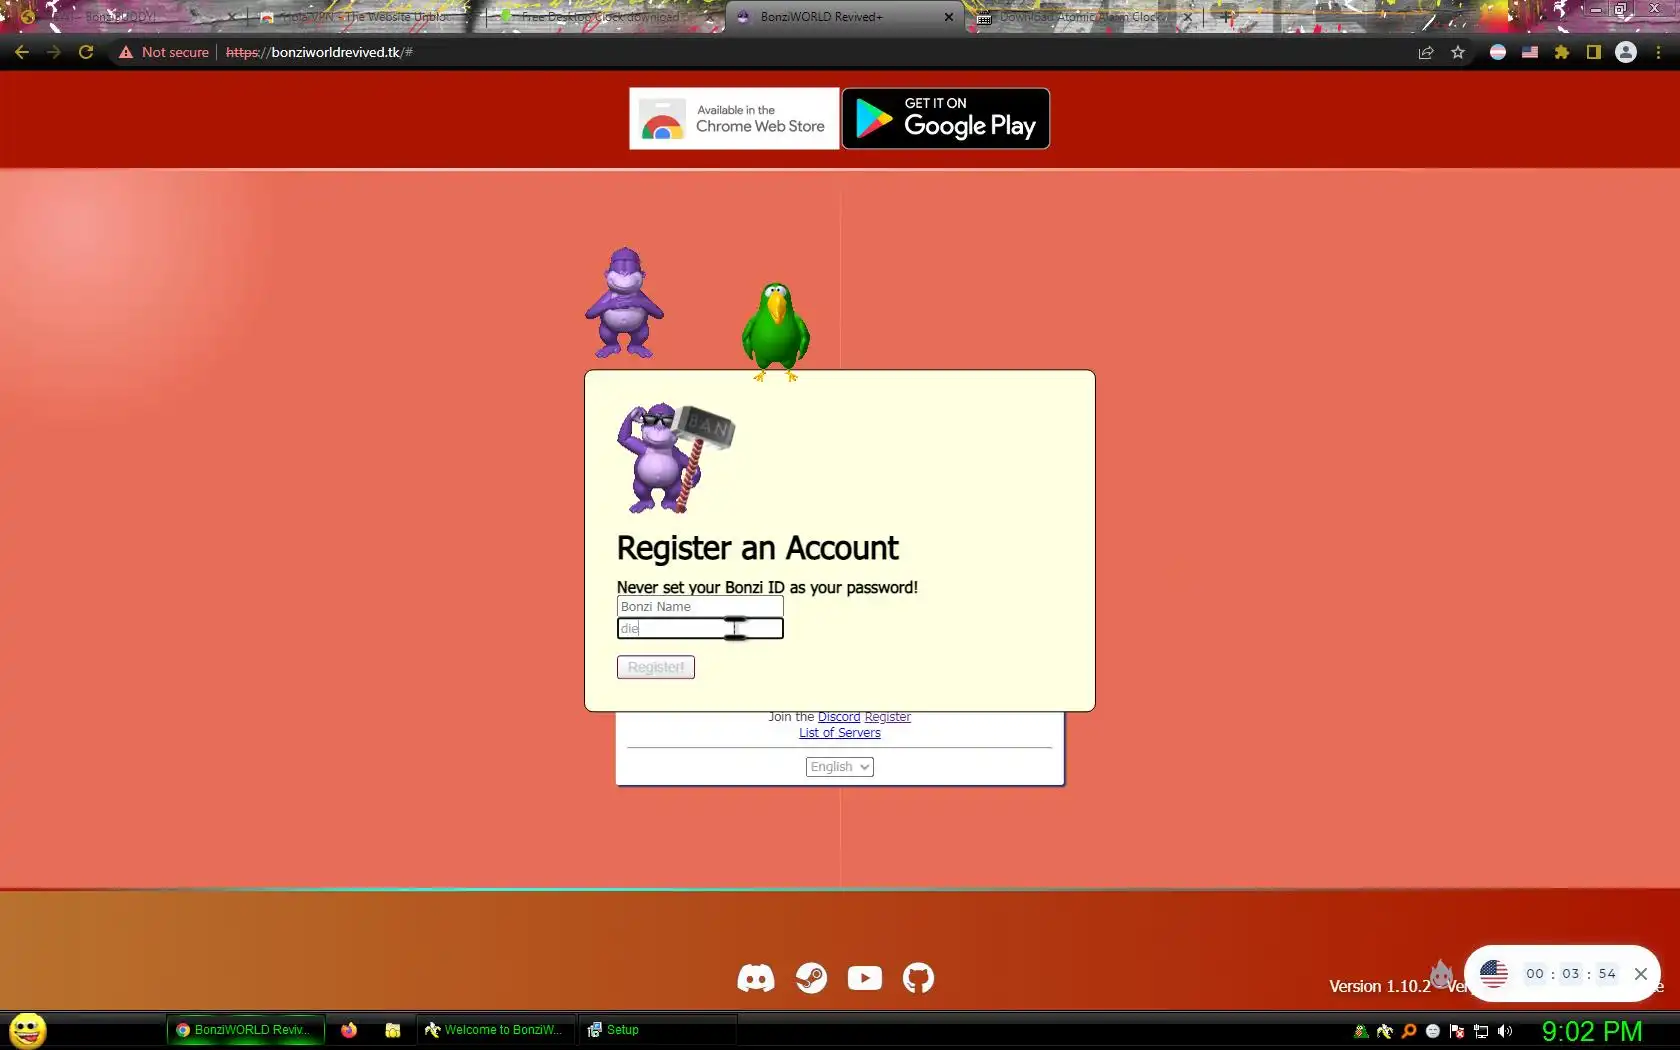This screenshot has width=1680, height=1050.
Task: Click the Version 1.10.2 text
Action: pyautogui.click(x=1380, y=986)
